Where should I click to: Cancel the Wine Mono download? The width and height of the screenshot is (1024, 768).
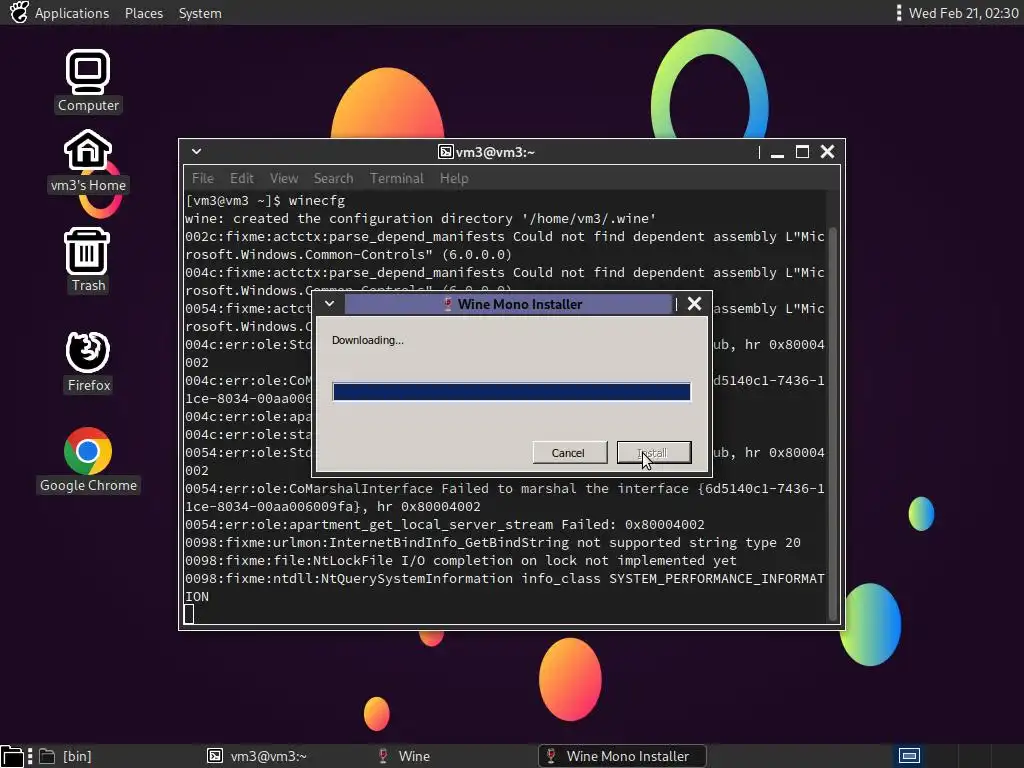tap(569, 453)
